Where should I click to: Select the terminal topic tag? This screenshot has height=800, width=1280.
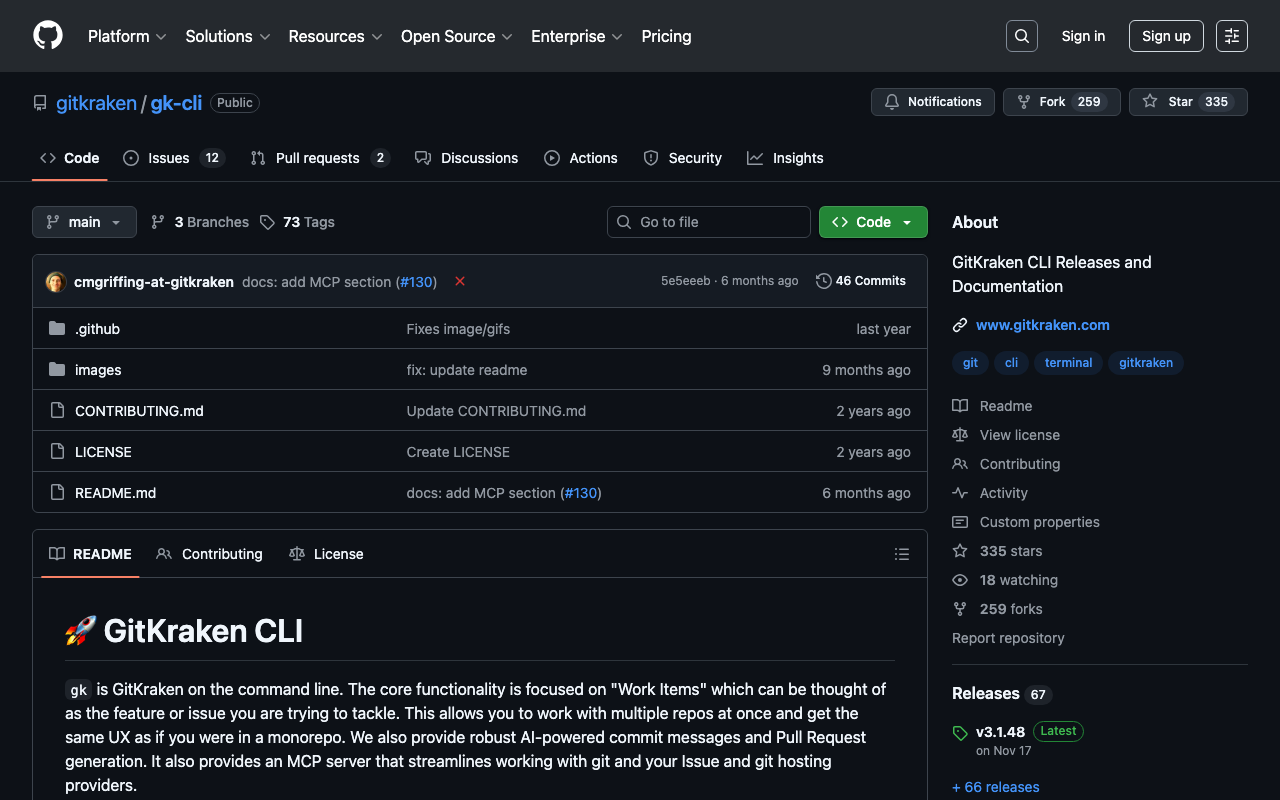pos(1068,363)
